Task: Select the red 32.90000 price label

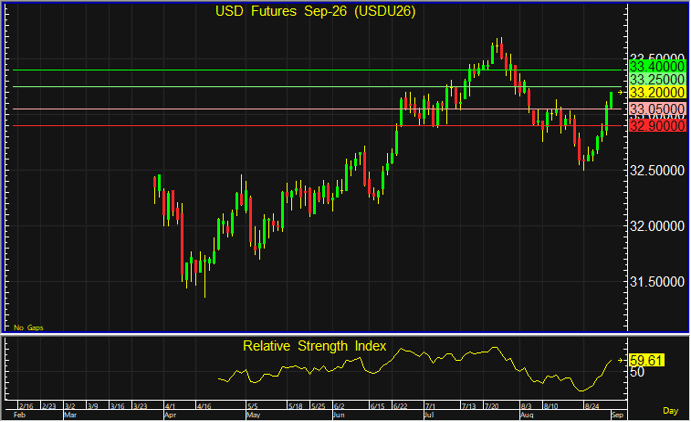Action: pos(657,126)
